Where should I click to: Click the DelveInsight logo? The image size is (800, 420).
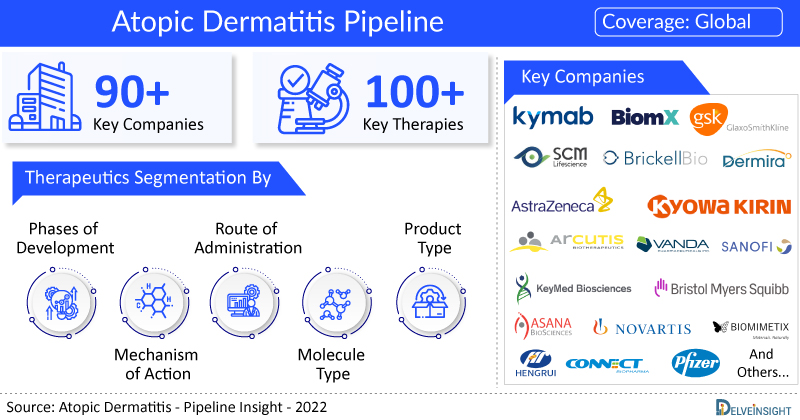pyautogui.click(x=754, y=408)
